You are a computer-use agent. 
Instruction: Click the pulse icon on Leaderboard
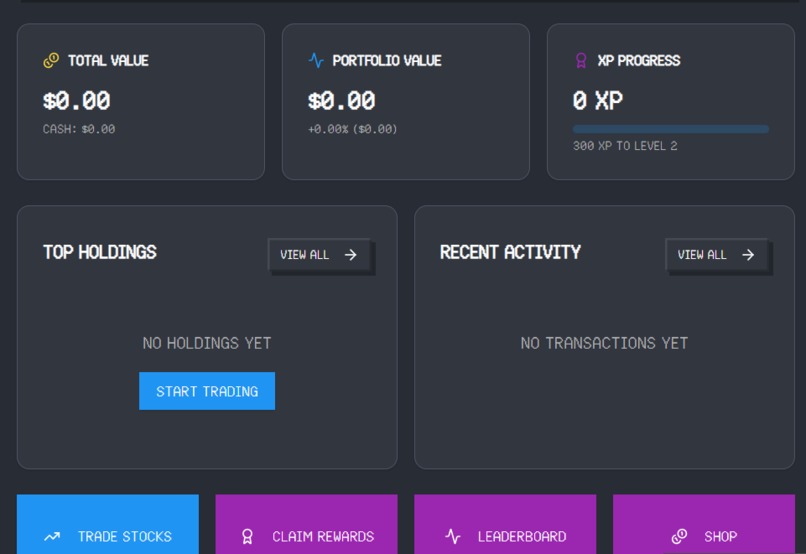(453, 537)
